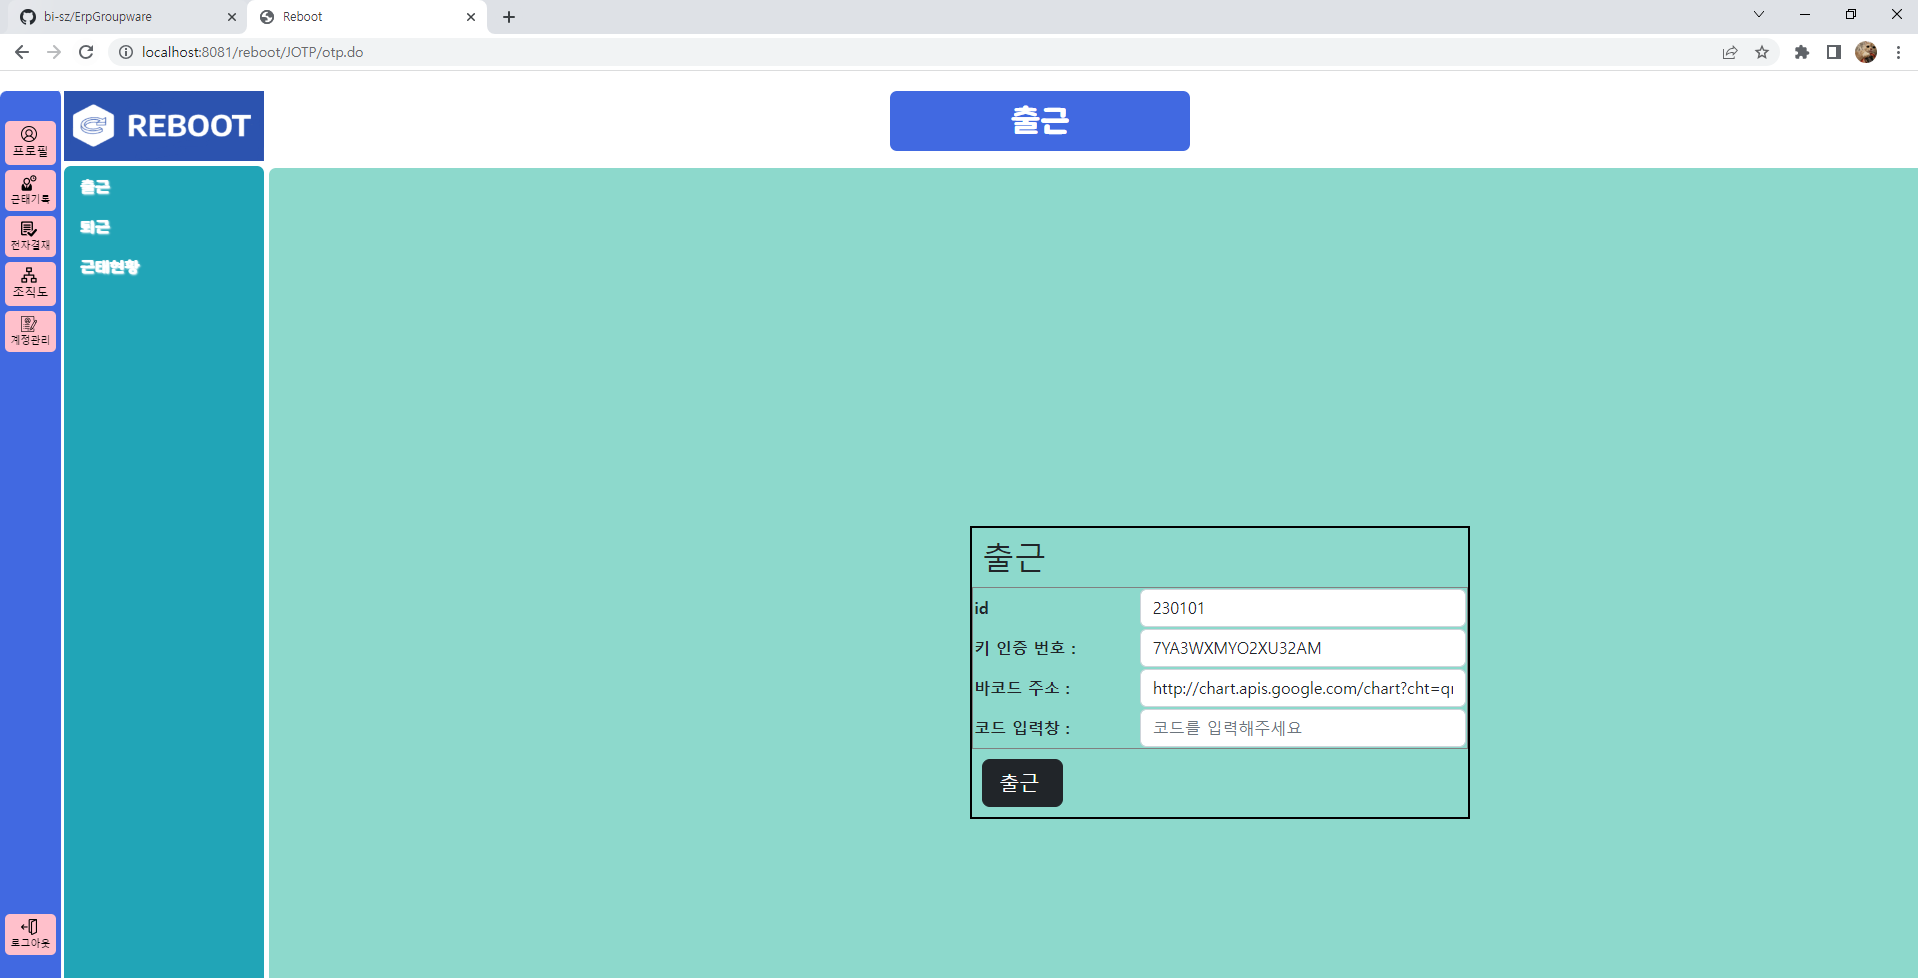Submit the form with black 출근 button

pos(1022,783)
